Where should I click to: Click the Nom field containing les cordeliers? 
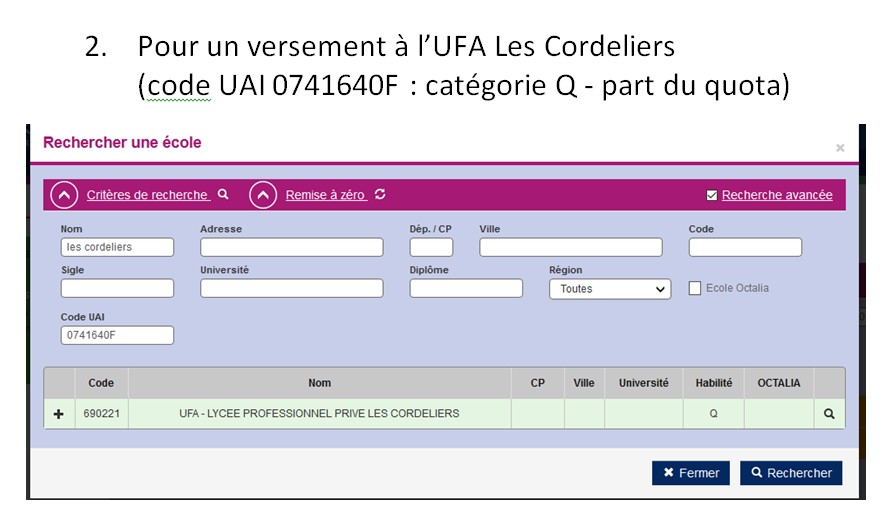[x=117, y=247]
